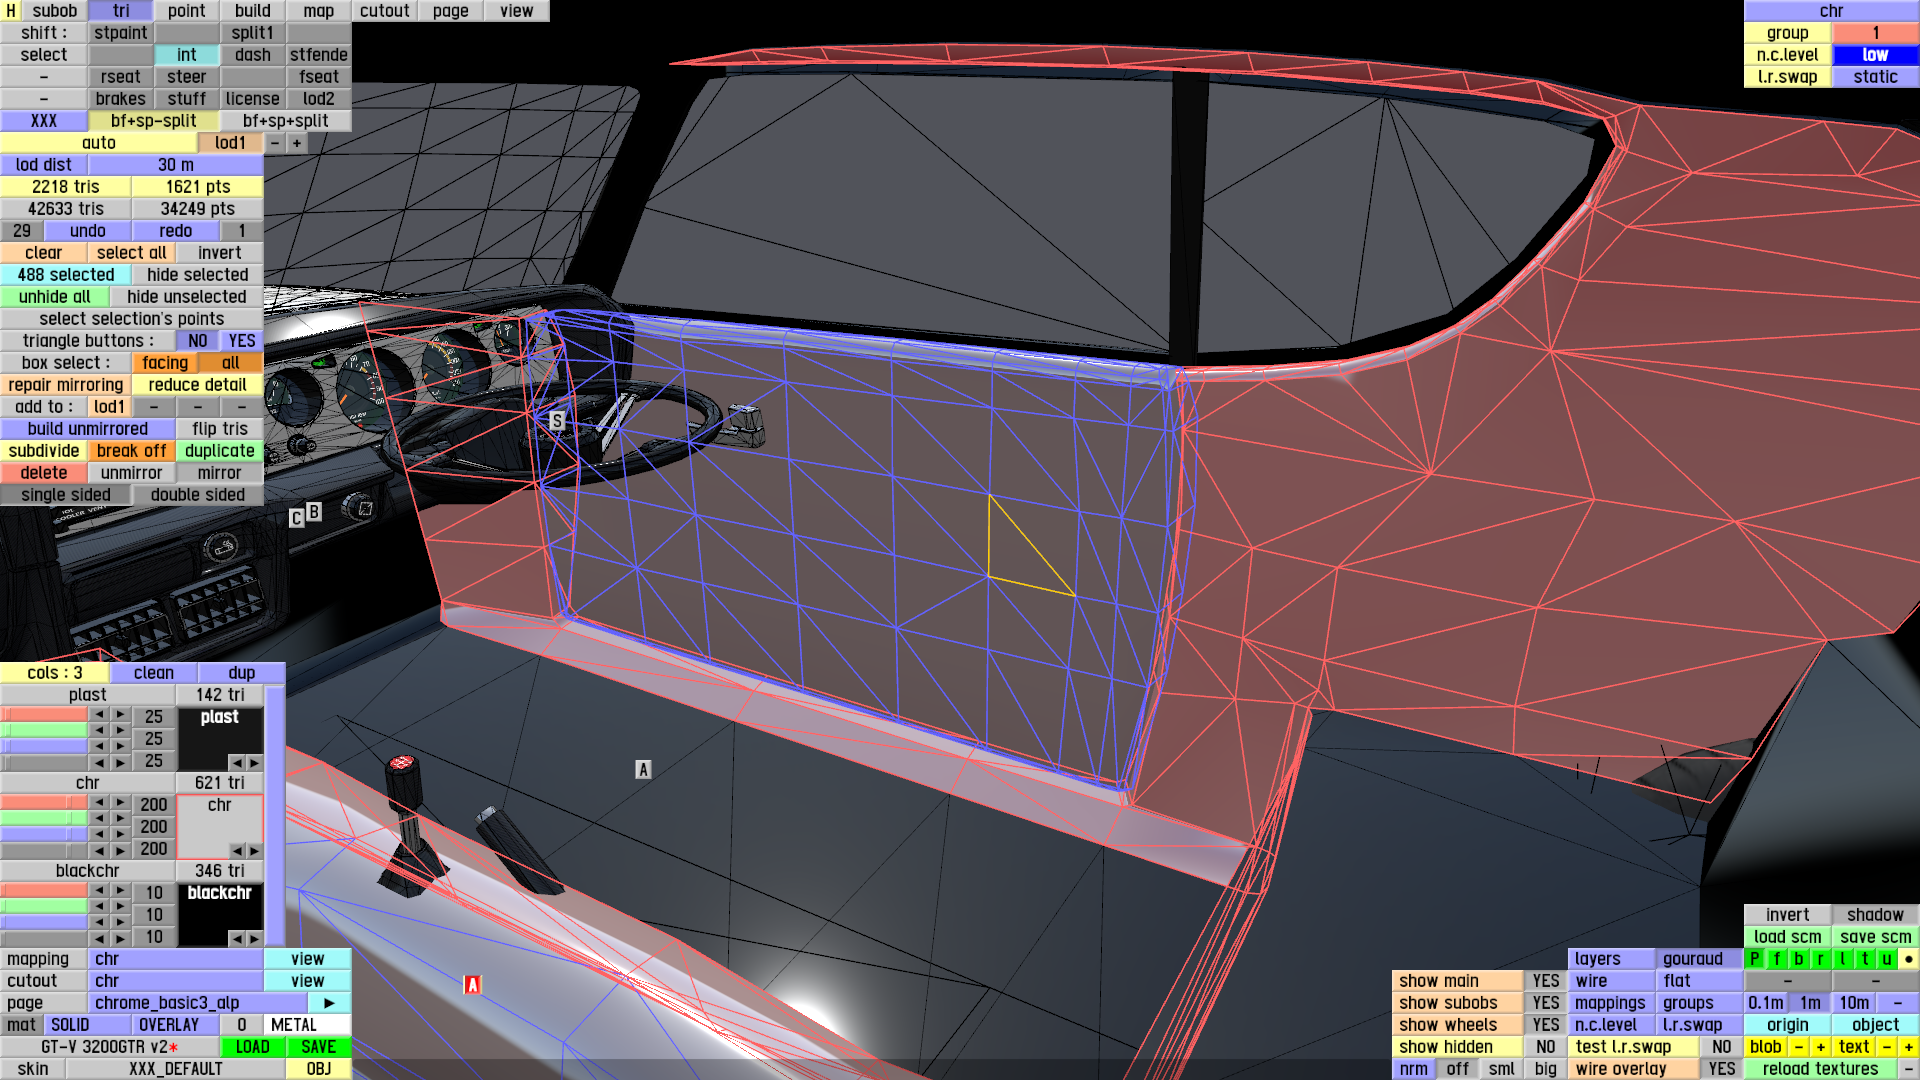The height and width of the screenshot is (1080, 1920).
Task: Click the subdivide button
Action: tap(44, 451)
